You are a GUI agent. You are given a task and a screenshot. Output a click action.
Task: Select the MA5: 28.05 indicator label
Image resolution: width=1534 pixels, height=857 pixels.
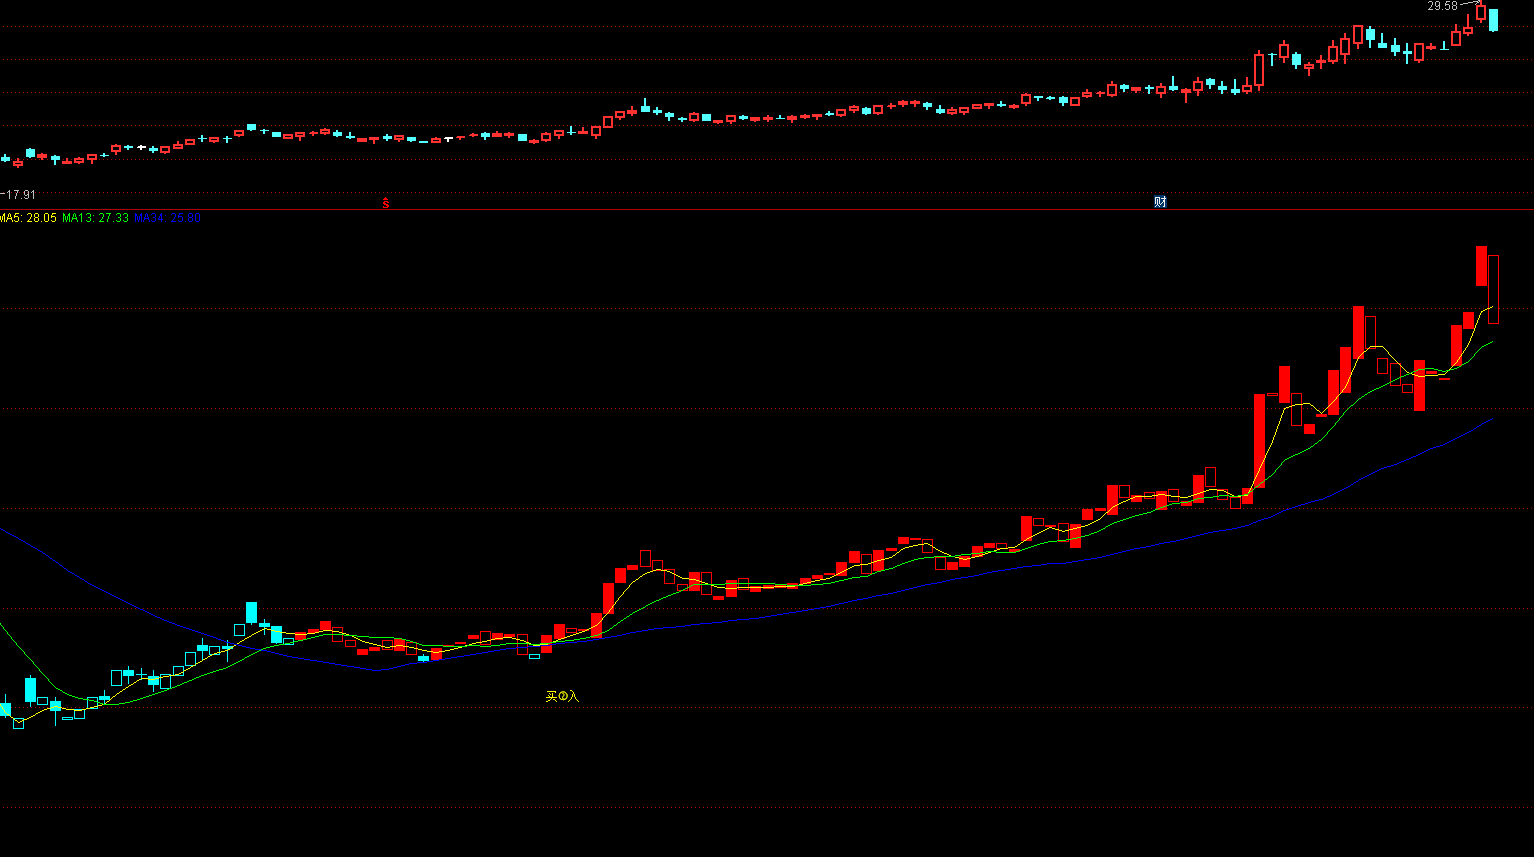[x=28, y=218]
